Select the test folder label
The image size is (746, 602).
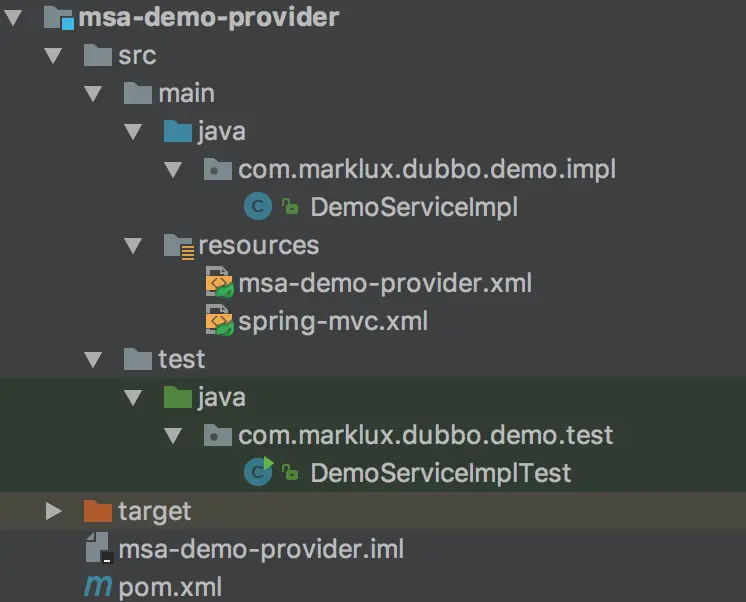182,359
